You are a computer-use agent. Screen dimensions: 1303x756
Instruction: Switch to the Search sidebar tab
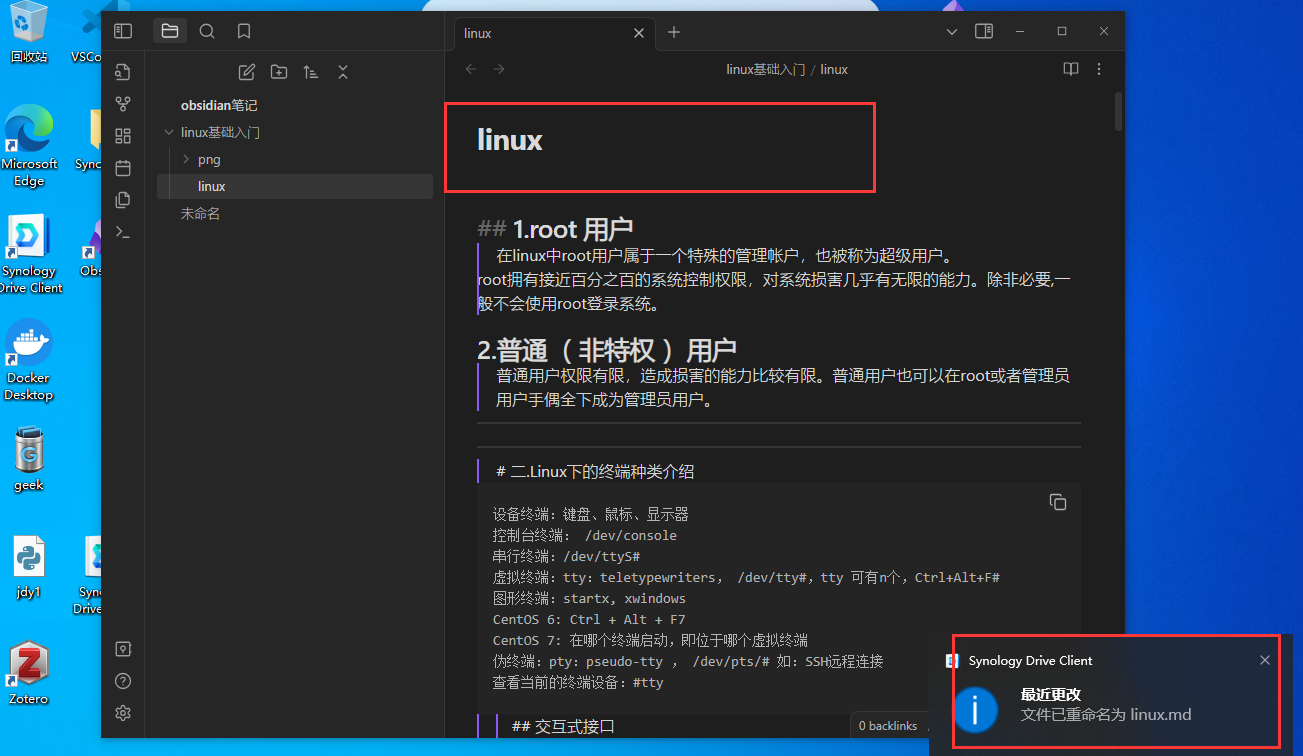(207, 31)
